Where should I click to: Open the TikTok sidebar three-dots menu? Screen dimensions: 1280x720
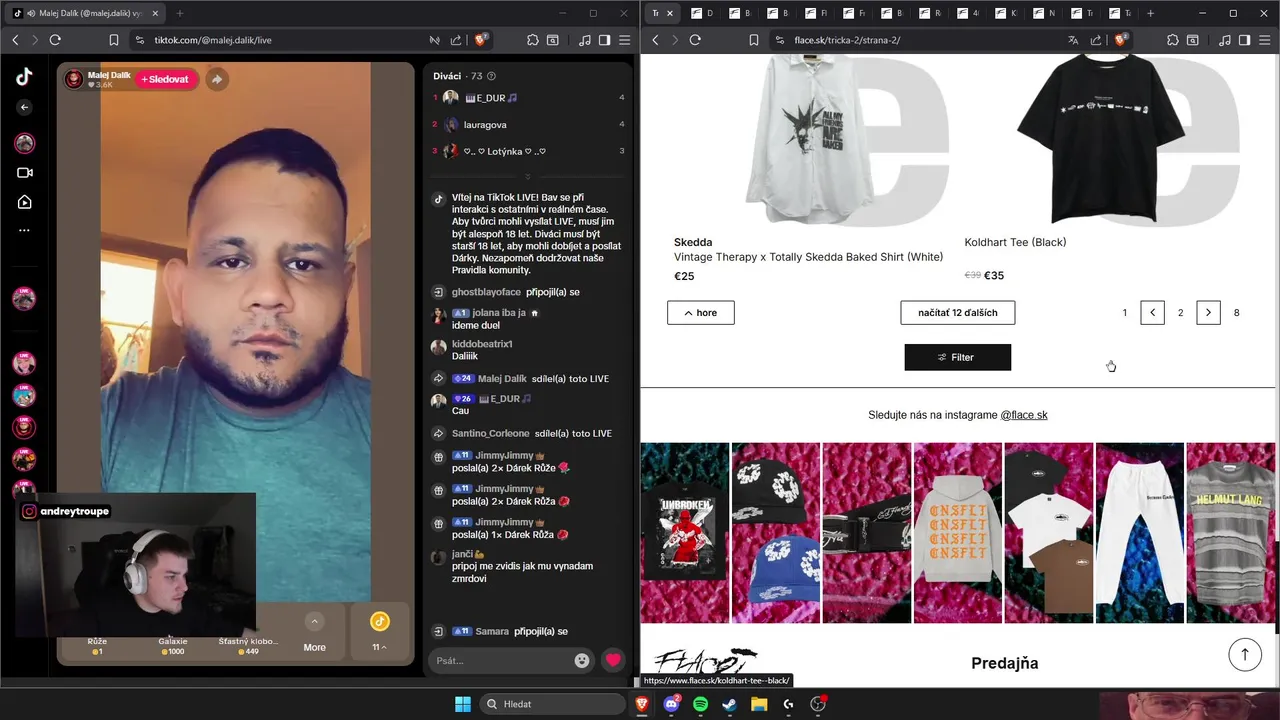24,230
